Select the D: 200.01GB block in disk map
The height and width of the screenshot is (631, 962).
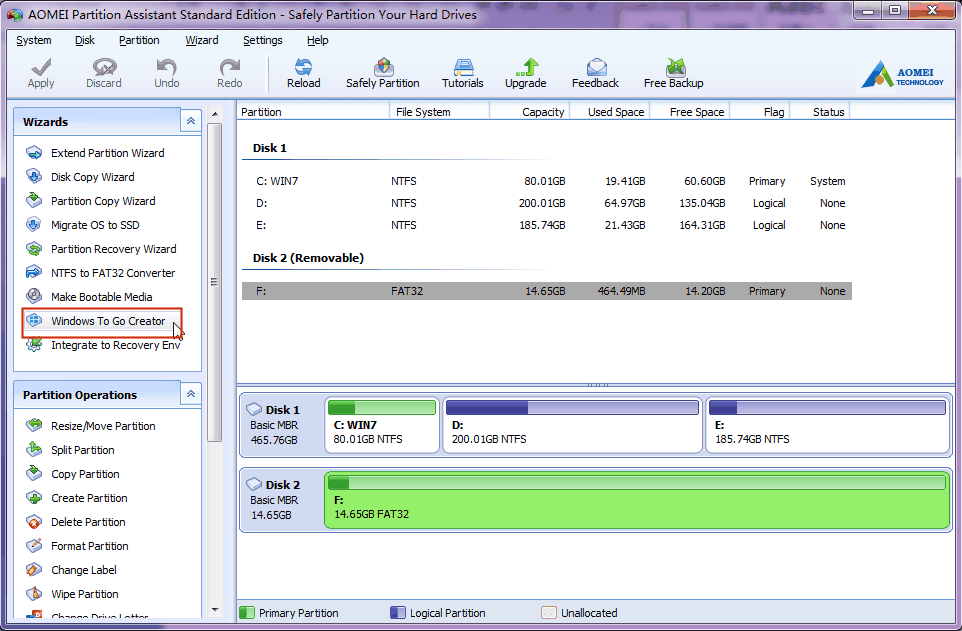pos(572,425)
